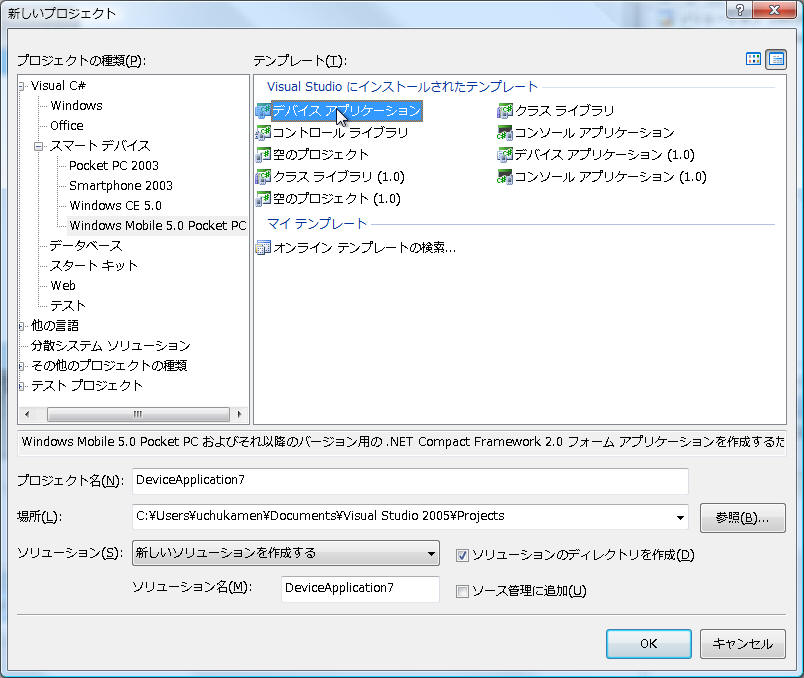Screen dimensions: 804x678
Task: Click the その他のプロジェクトの種類 label
Action: 109,366
